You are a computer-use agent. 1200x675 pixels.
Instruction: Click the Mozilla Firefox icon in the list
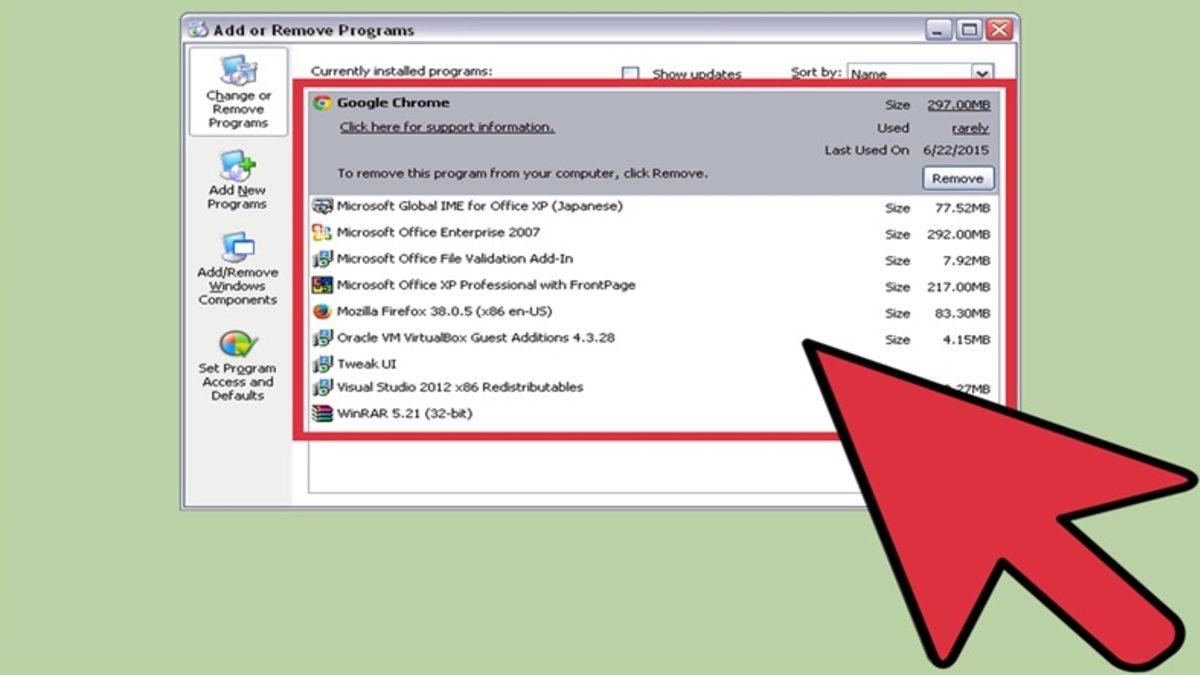(323, 312)
